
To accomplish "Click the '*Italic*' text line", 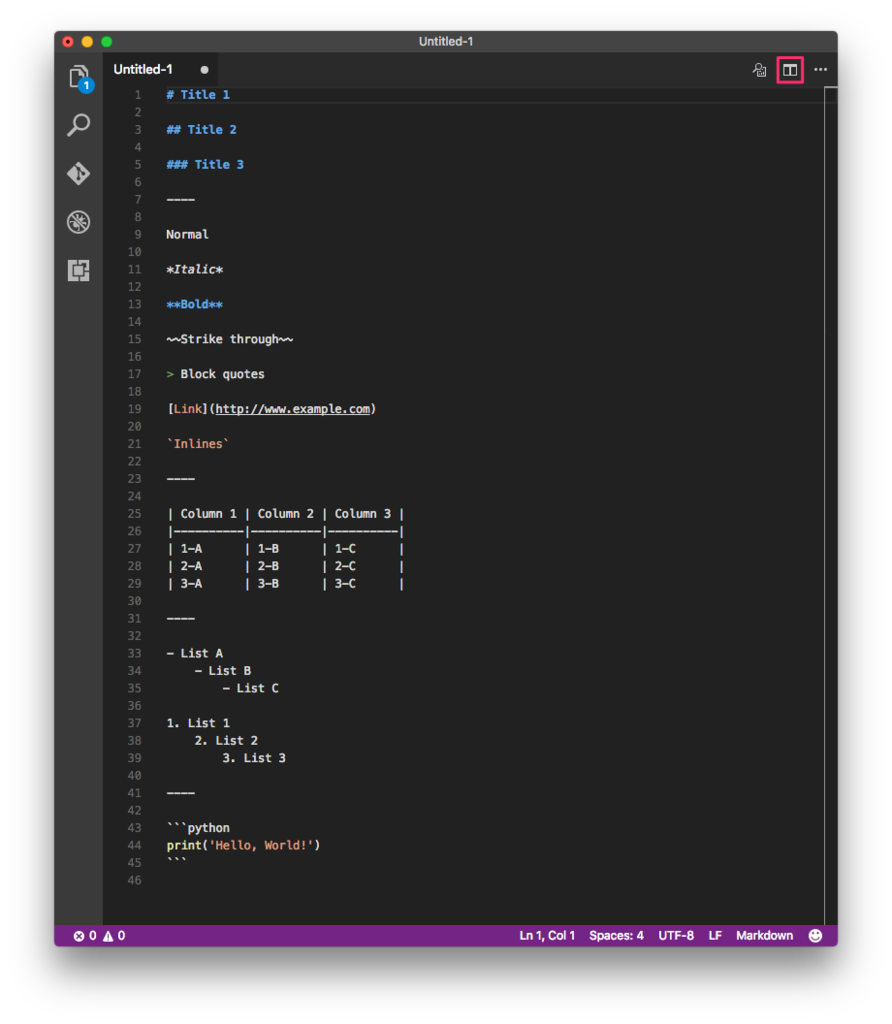I will tap(195, 269).
